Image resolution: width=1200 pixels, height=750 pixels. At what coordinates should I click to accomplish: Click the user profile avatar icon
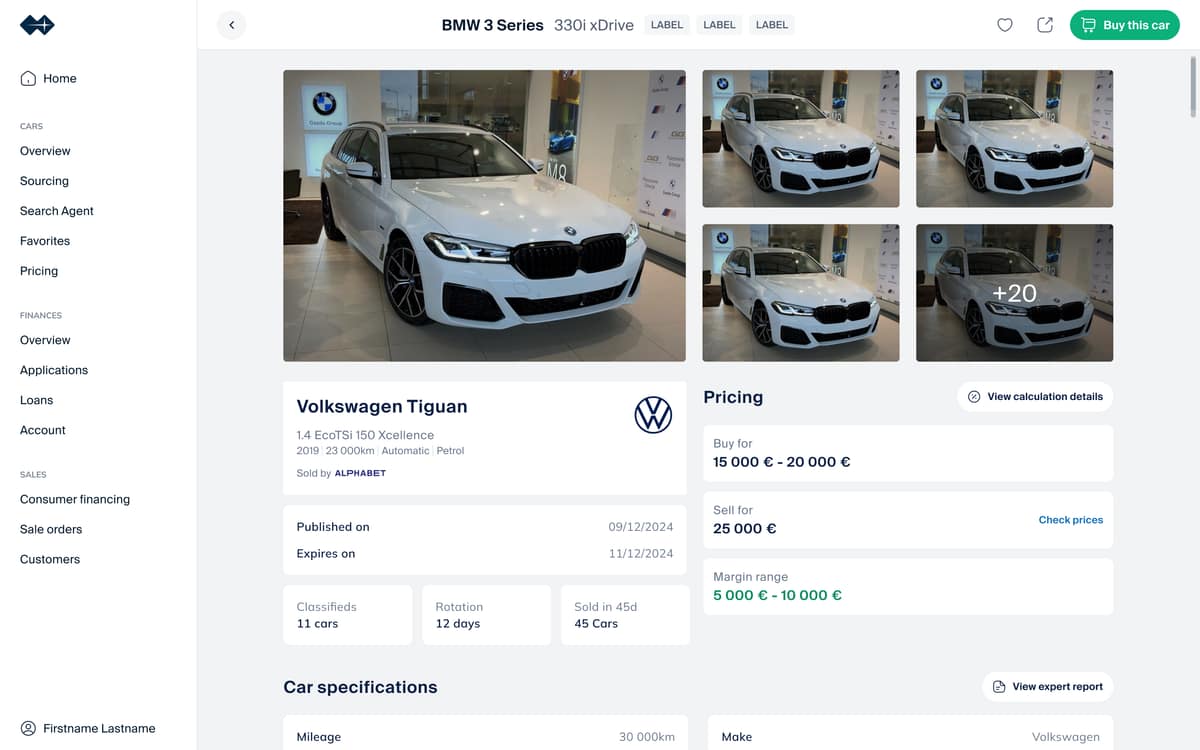point(28,728)
